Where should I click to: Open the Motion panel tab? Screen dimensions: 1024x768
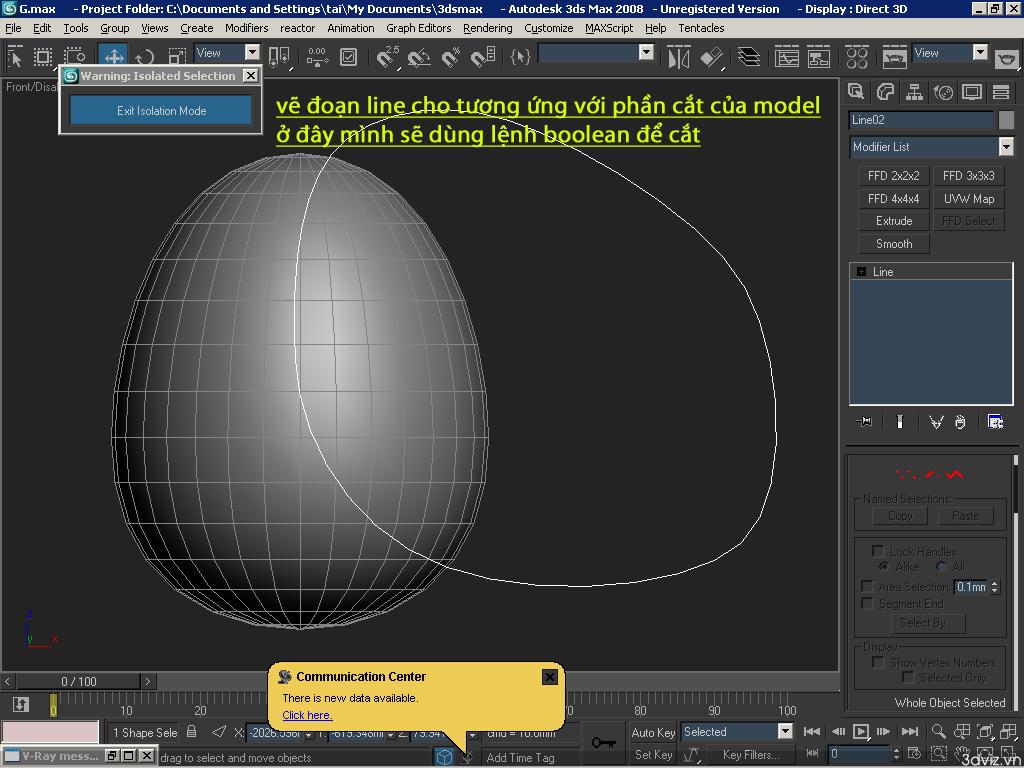tap(943, 93)
